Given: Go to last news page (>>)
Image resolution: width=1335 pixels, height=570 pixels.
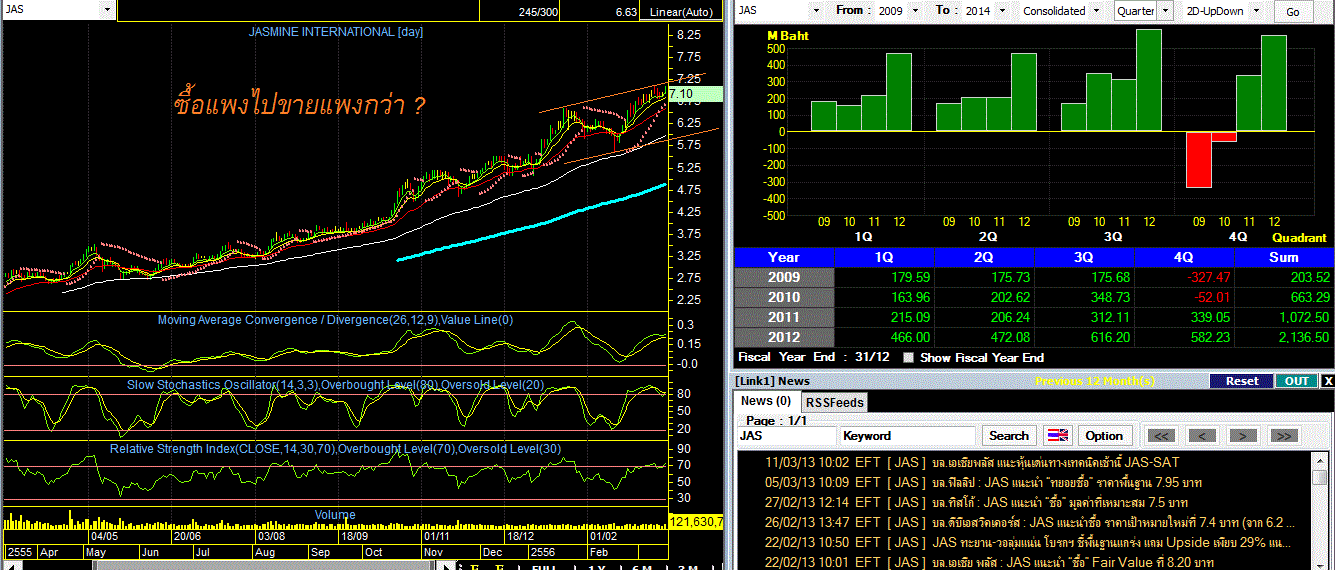Looking at the screenshot, I should pyautogui.click(x=1283, y=435).
